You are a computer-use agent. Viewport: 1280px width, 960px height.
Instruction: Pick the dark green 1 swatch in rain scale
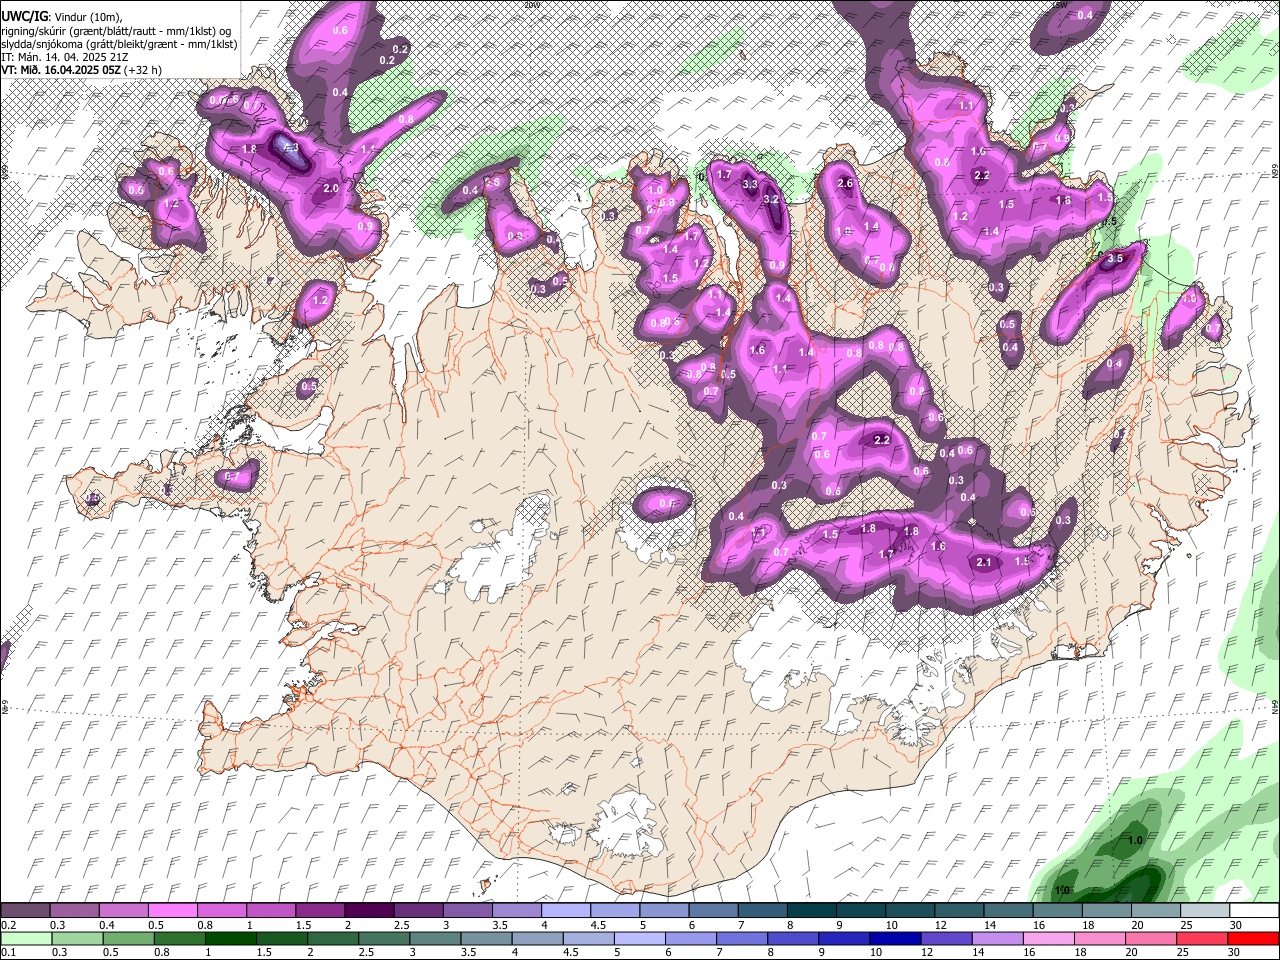(231, 938)
